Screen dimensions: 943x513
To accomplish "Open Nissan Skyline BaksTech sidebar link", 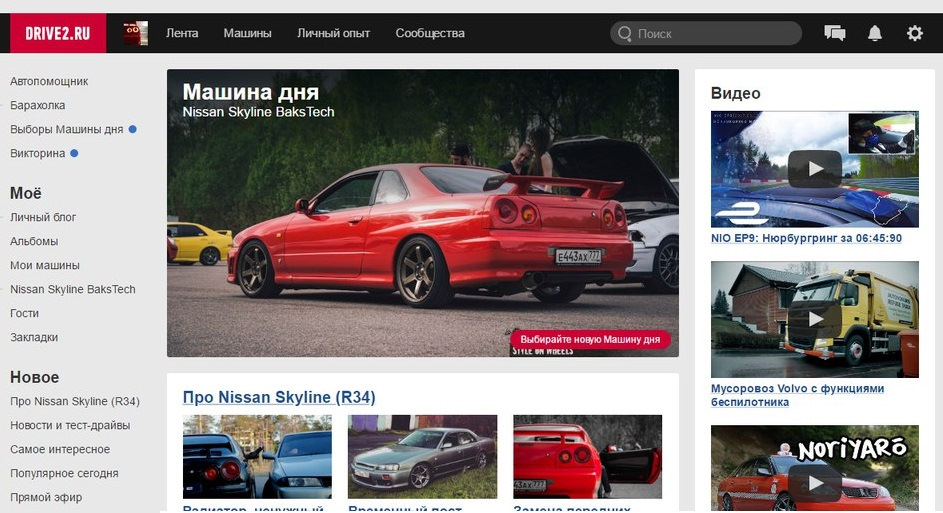I will (72, 289).
